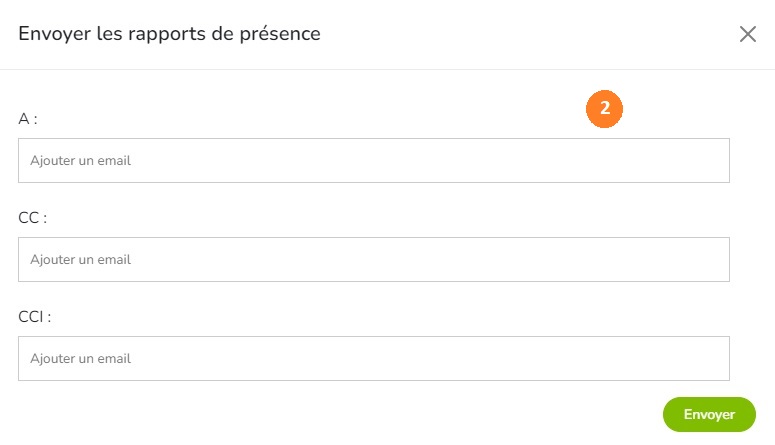Place cursor in blind-copy CCI box

[x=374, y=358]
